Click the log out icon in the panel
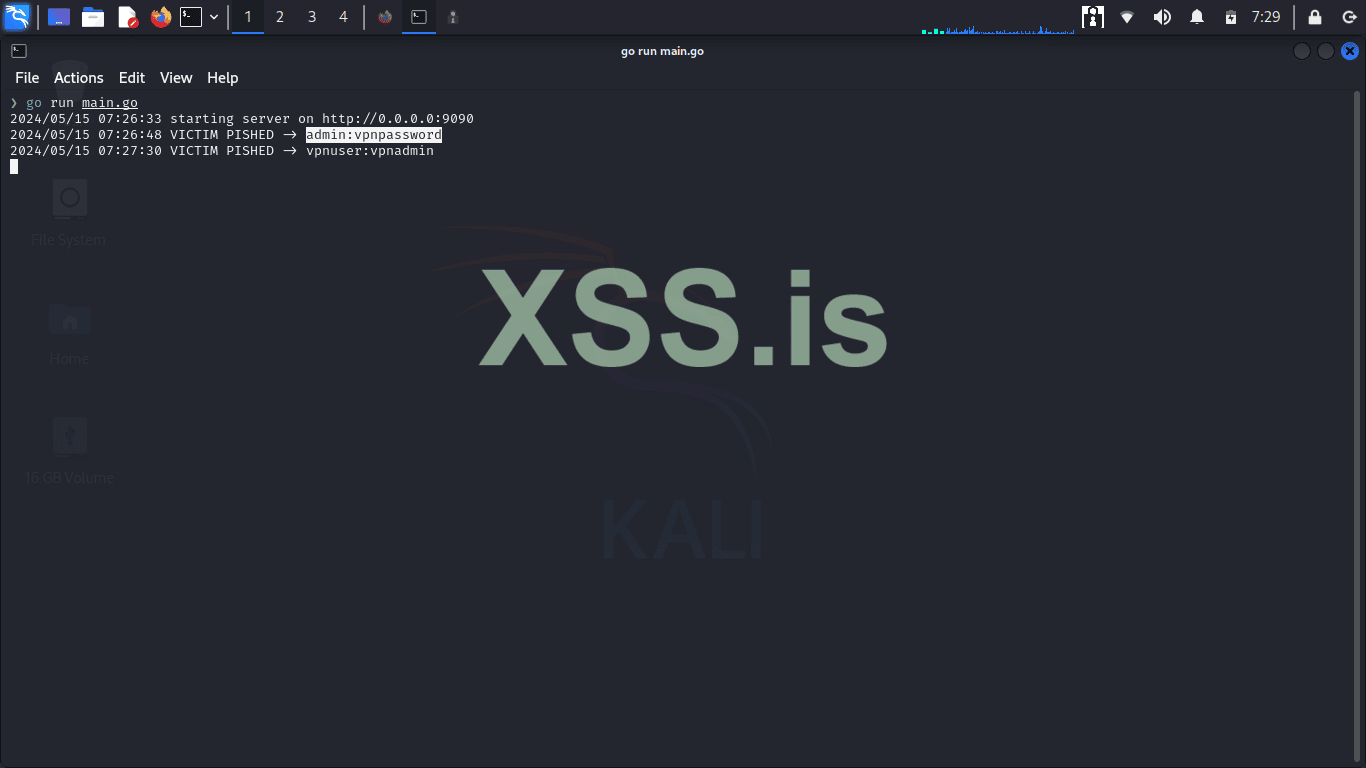This screenshot has width=1366, height=768. tap(1347, 17)
